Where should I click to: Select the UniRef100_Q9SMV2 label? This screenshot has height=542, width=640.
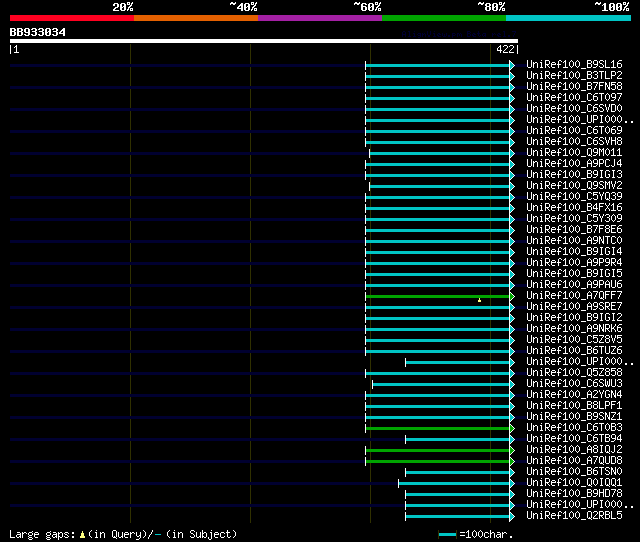(x=574, y=185)
